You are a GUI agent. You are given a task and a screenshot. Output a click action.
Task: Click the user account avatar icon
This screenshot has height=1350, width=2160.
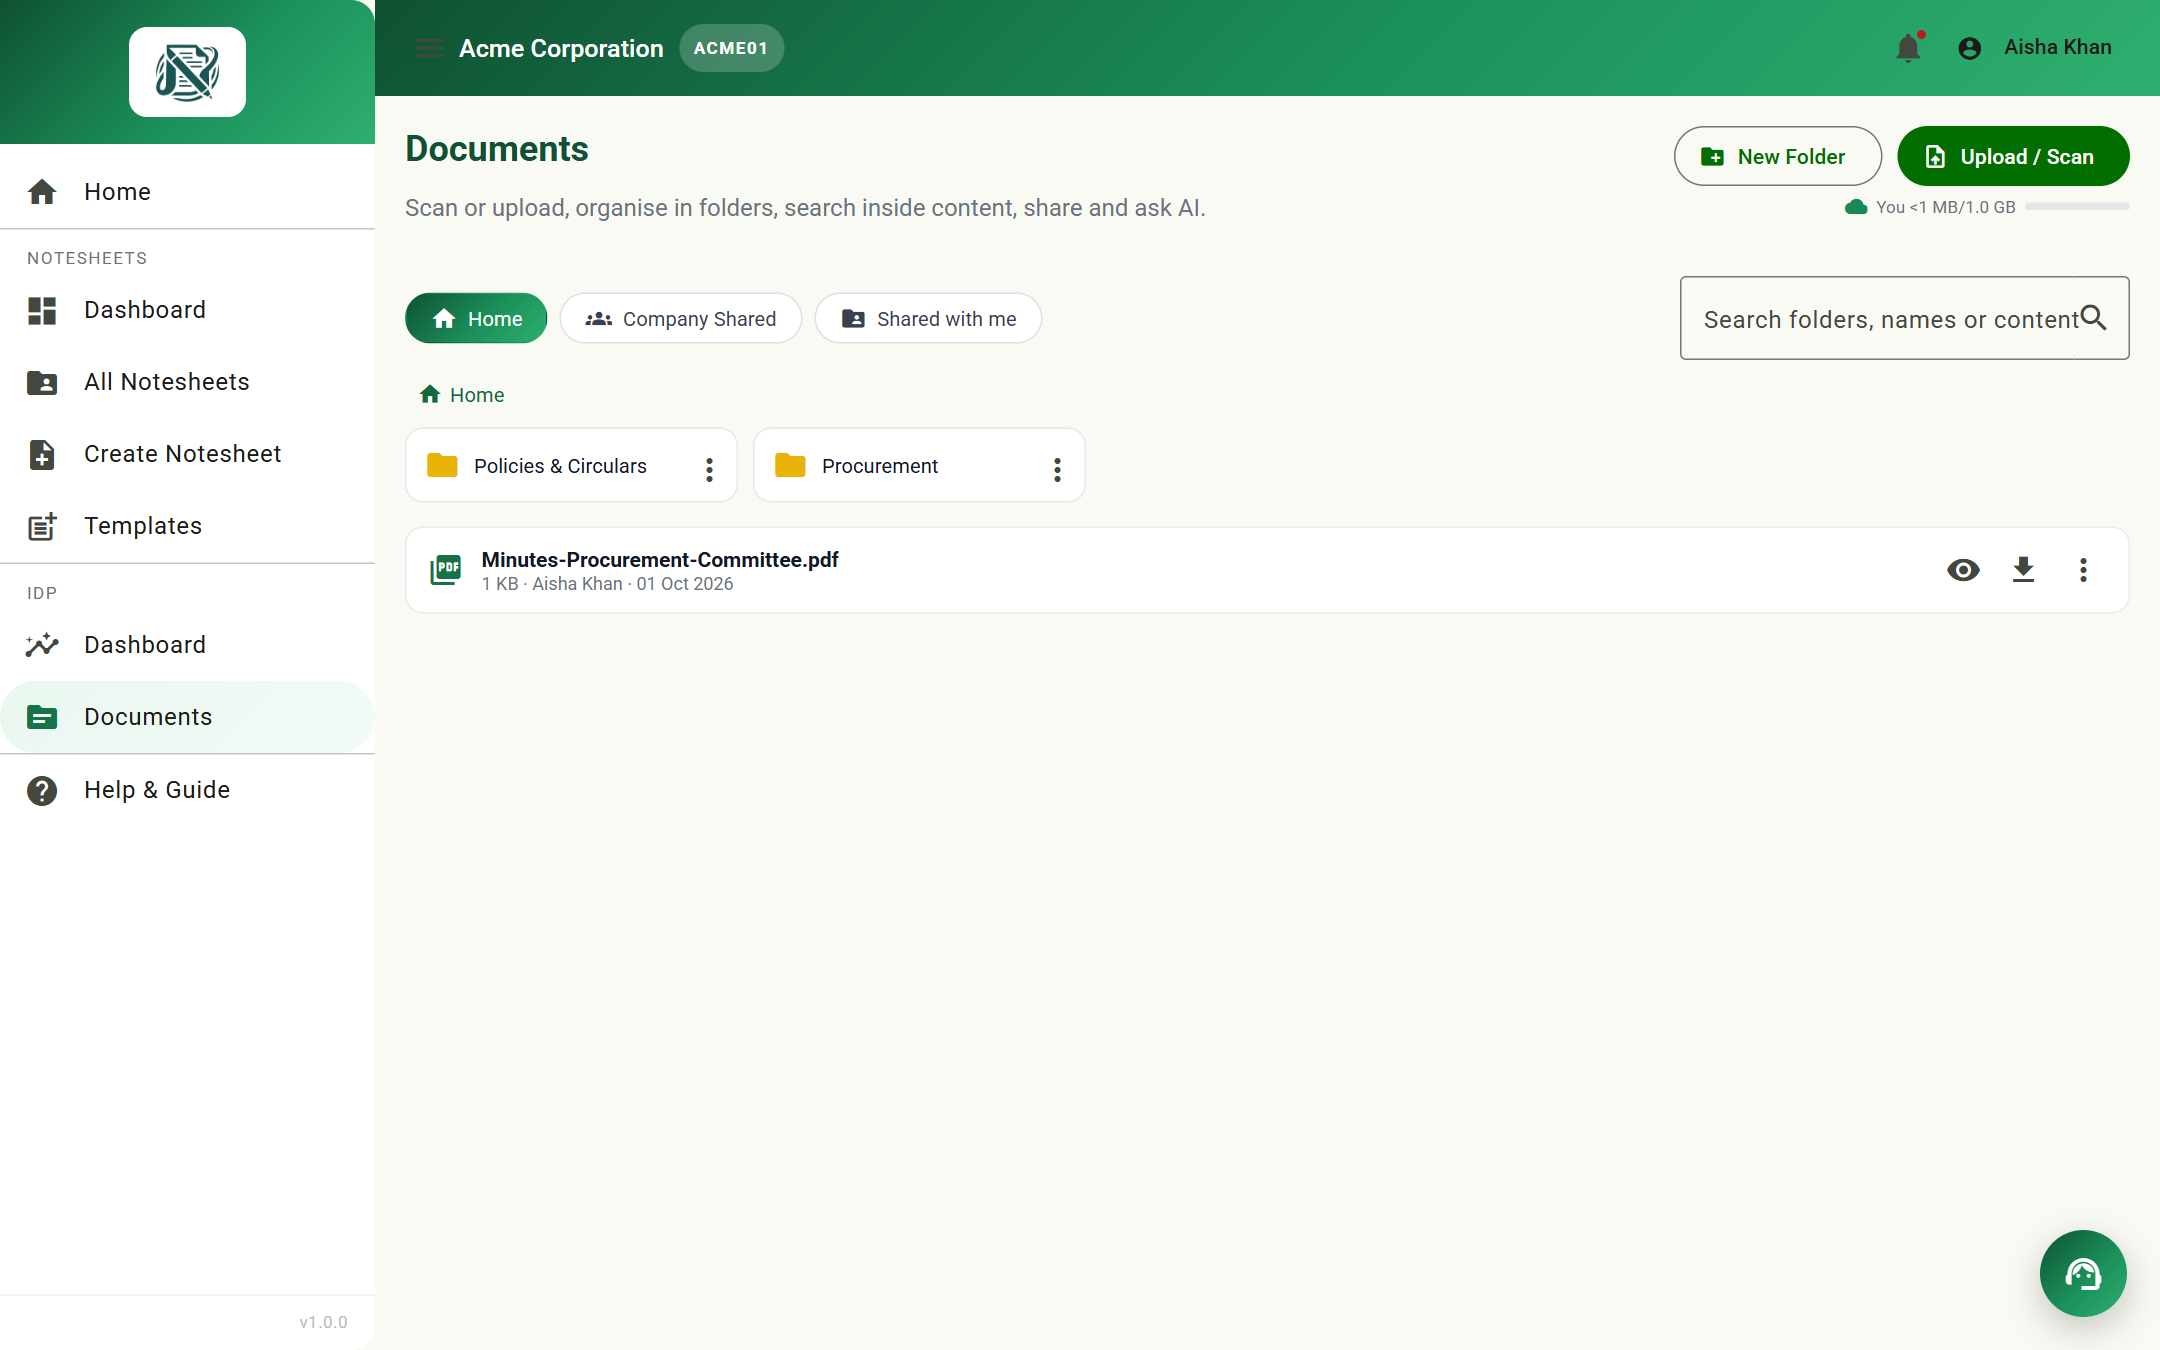point(1970,48)
